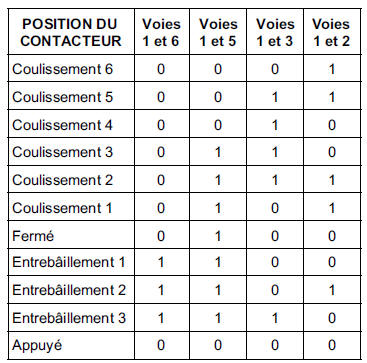Click the POSITION DU CONTACTEUR header cell
367x363 pixels.
pyautogui.click(x=71, y=32)
